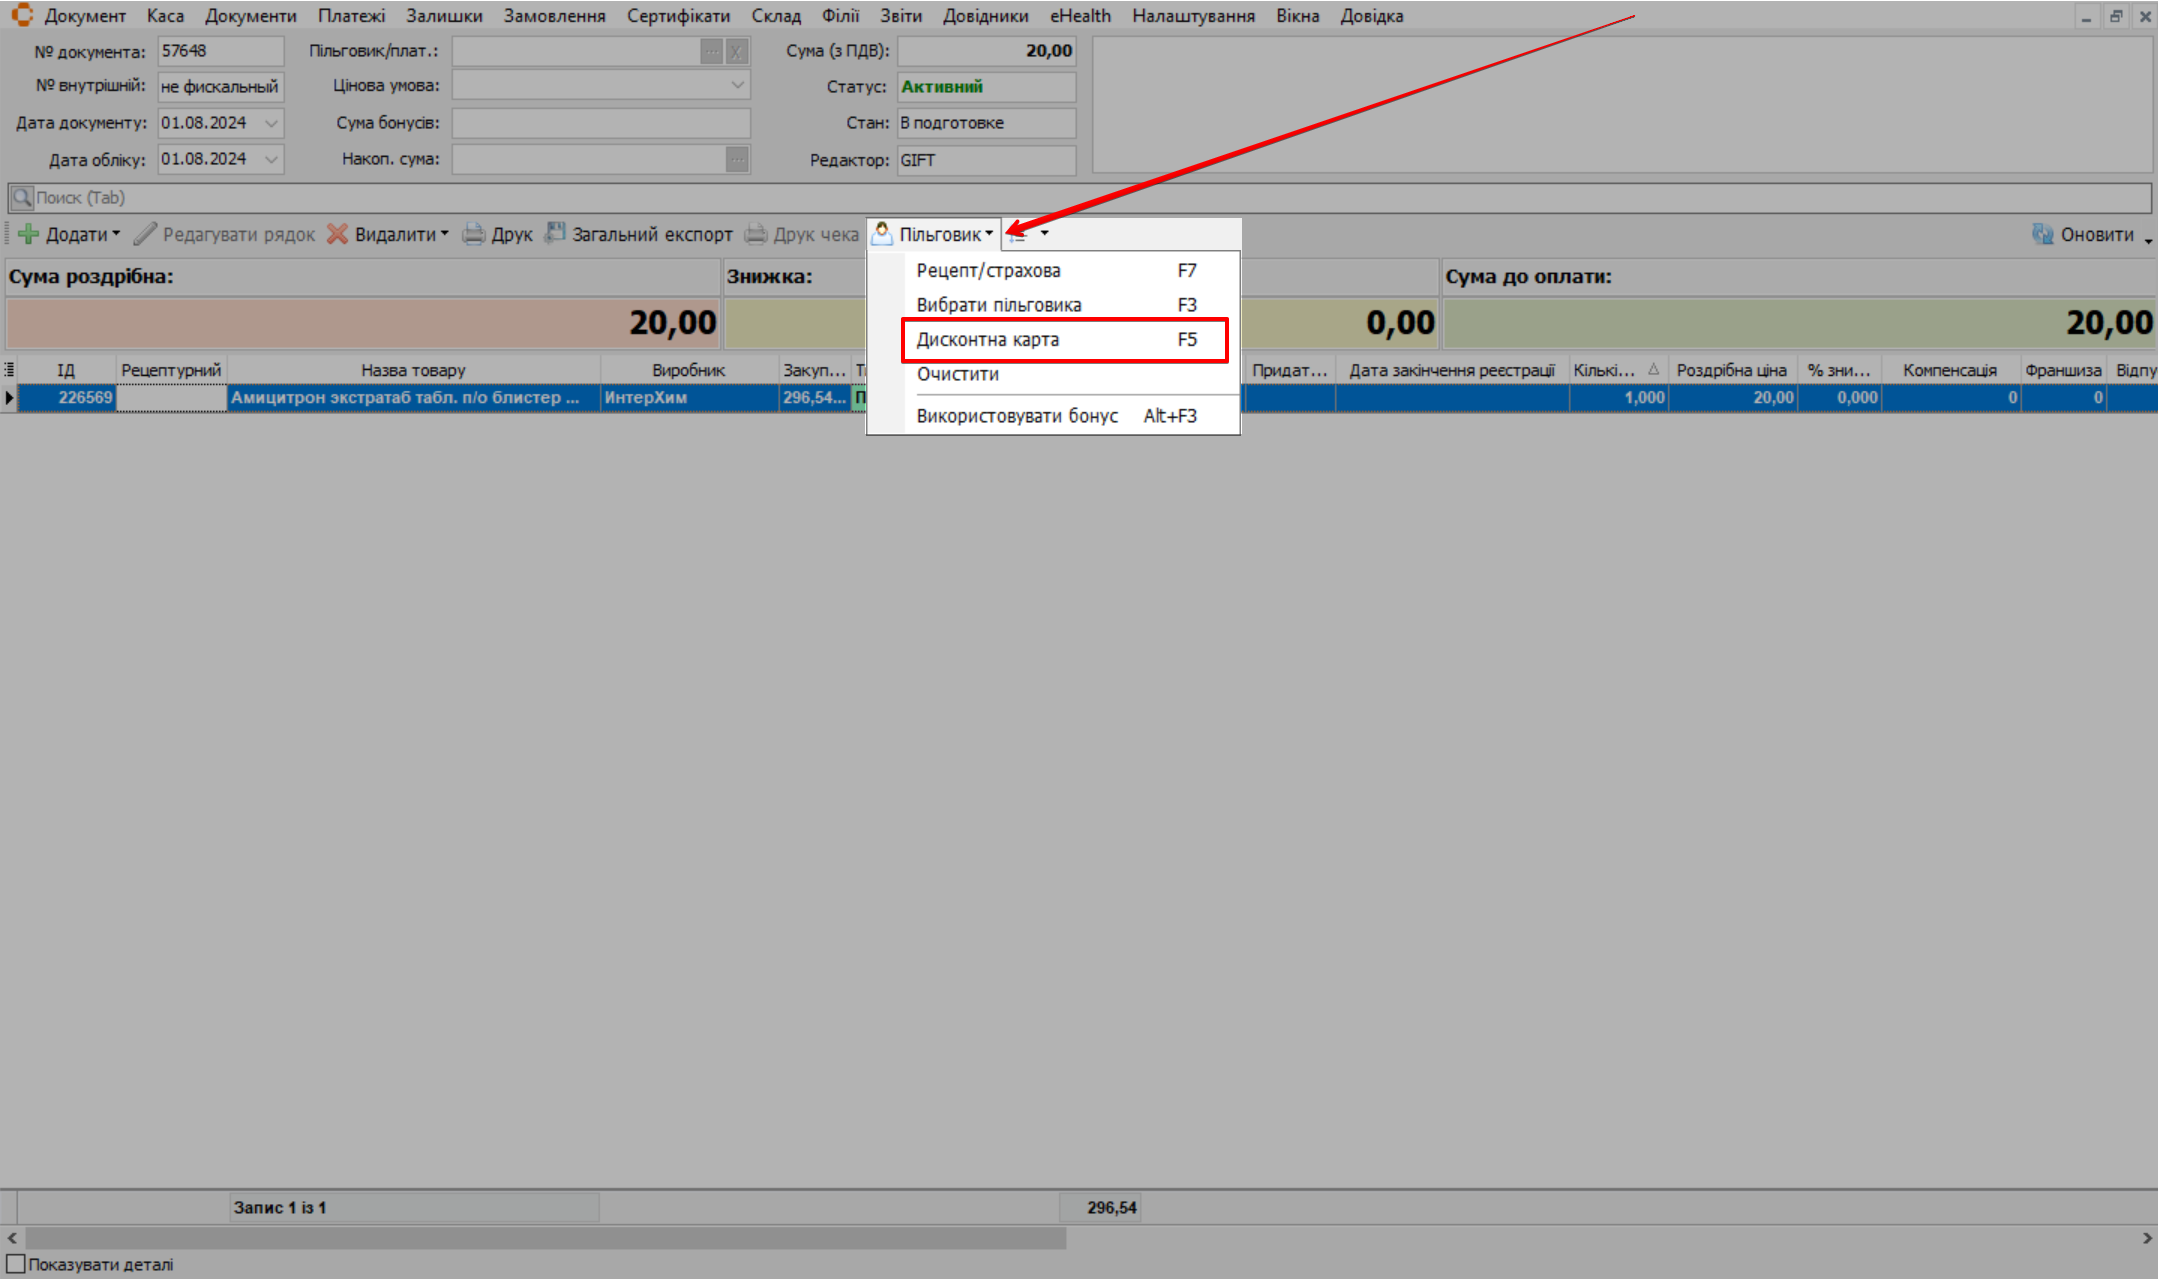Click ellipsis button next to Пільговик/плат. field
The image size is (2158, 1279).
click(711, 51)
